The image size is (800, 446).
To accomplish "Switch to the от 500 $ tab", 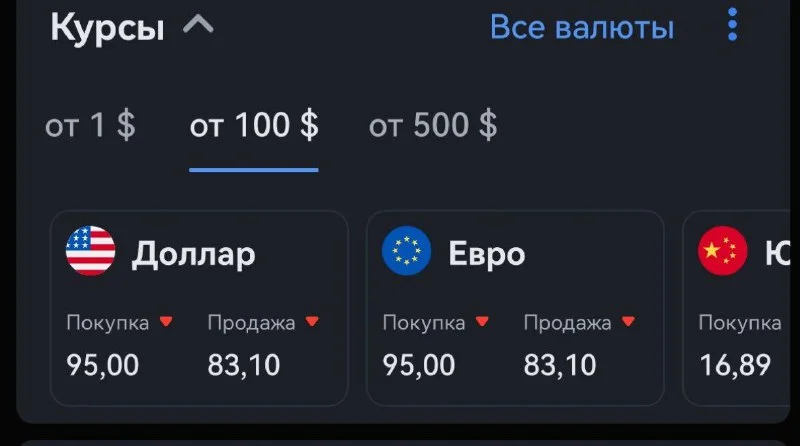I will [433, 126].
